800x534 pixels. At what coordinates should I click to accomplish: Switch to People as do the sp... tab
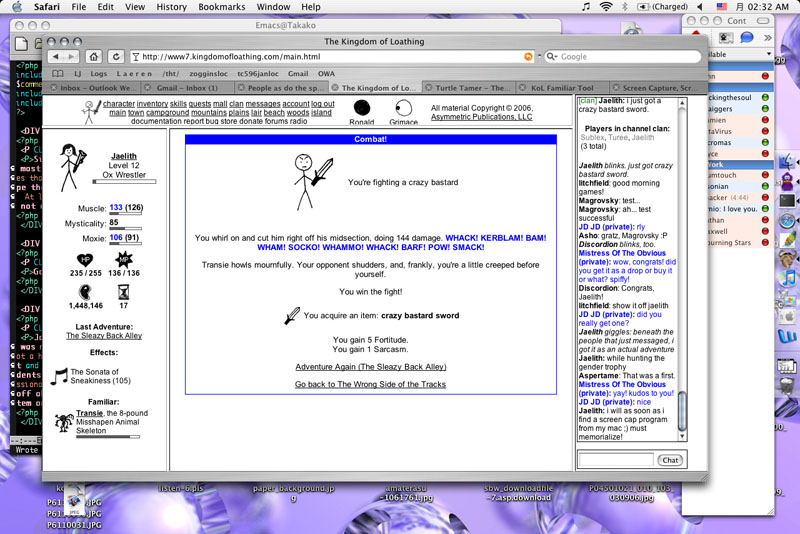tap(282, 88)
